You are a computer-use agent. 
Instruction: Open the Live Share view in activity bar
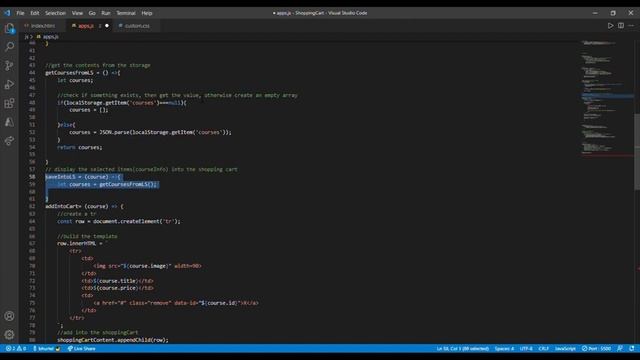point(9,141)
